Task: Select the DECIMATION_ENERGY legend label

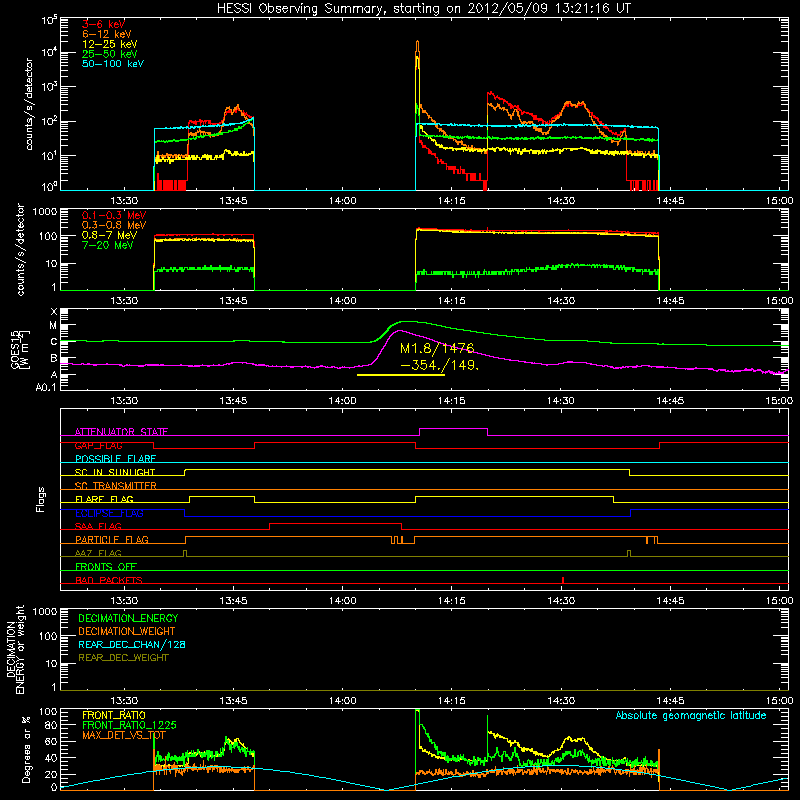Action: click(x=128, y=618)
